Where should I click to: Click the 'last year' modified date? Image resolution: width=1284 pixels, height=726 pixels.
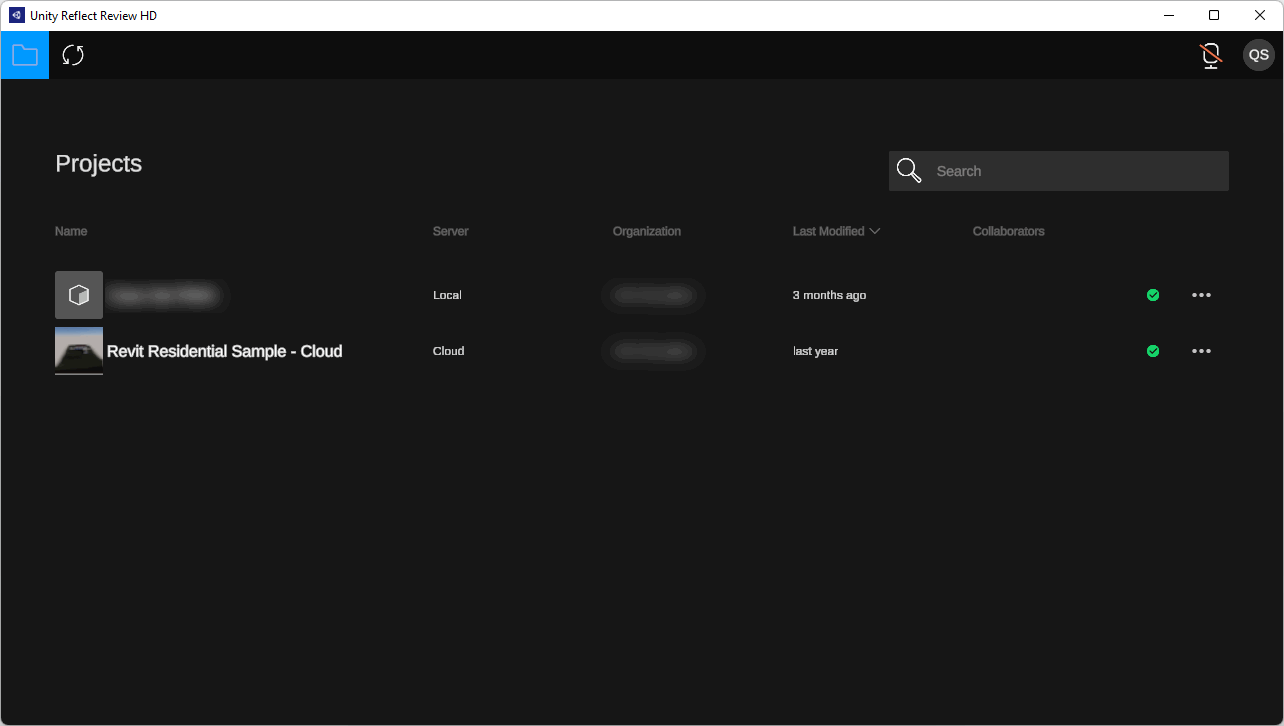(x=816, y=351)
